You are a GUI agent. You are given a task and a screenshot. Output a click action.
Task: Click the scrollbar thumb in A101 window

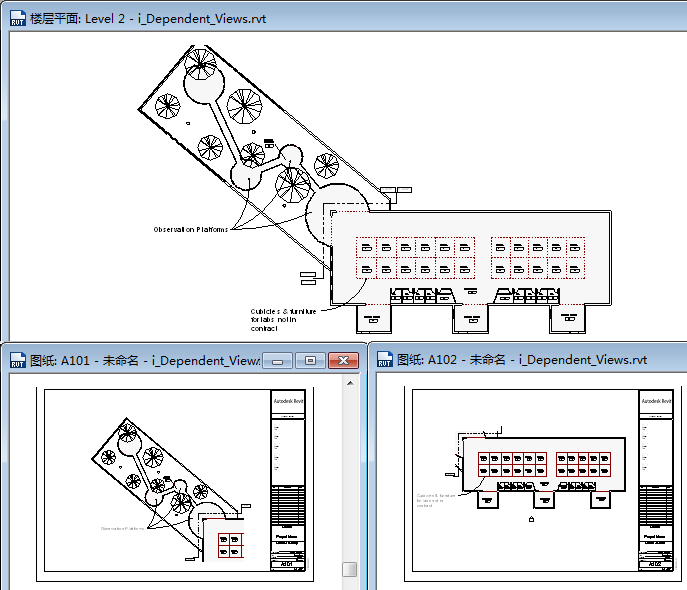(x=350, y=569)
